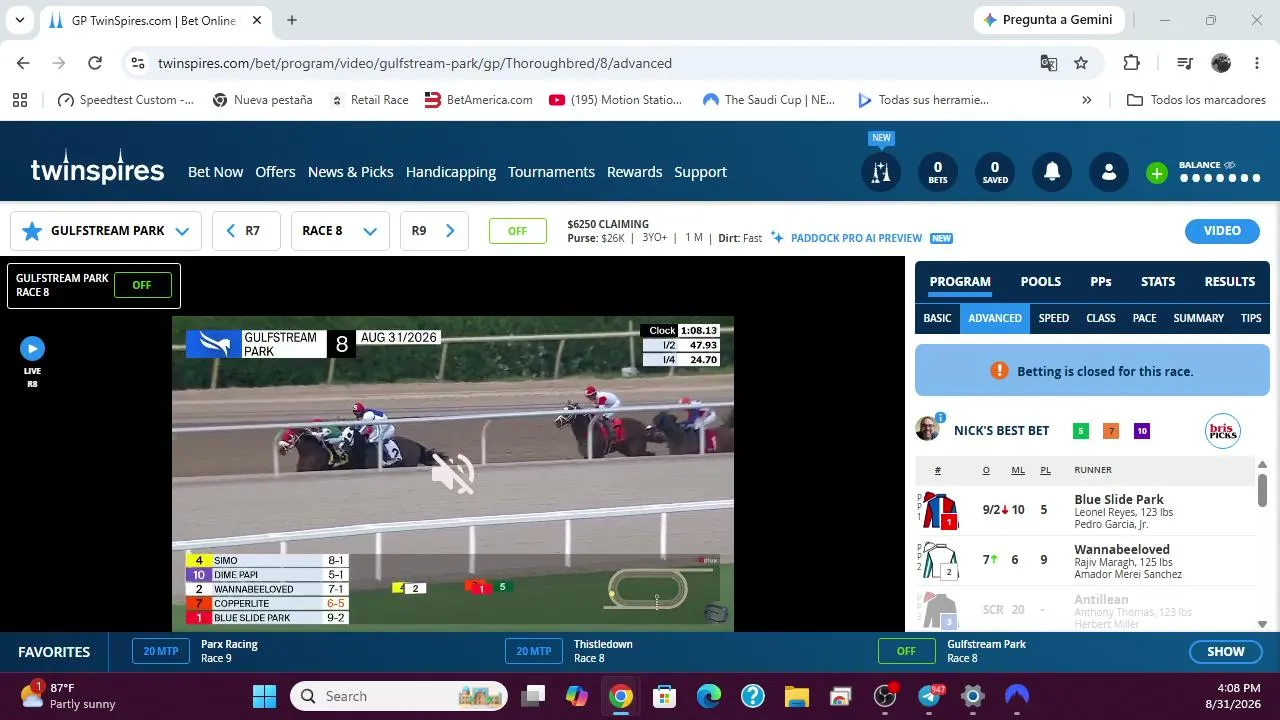Viewport: 1280px width, 720px height.
Task: Open Parx Racing Race 9 favorite
Action: click(x=195, y=651)
